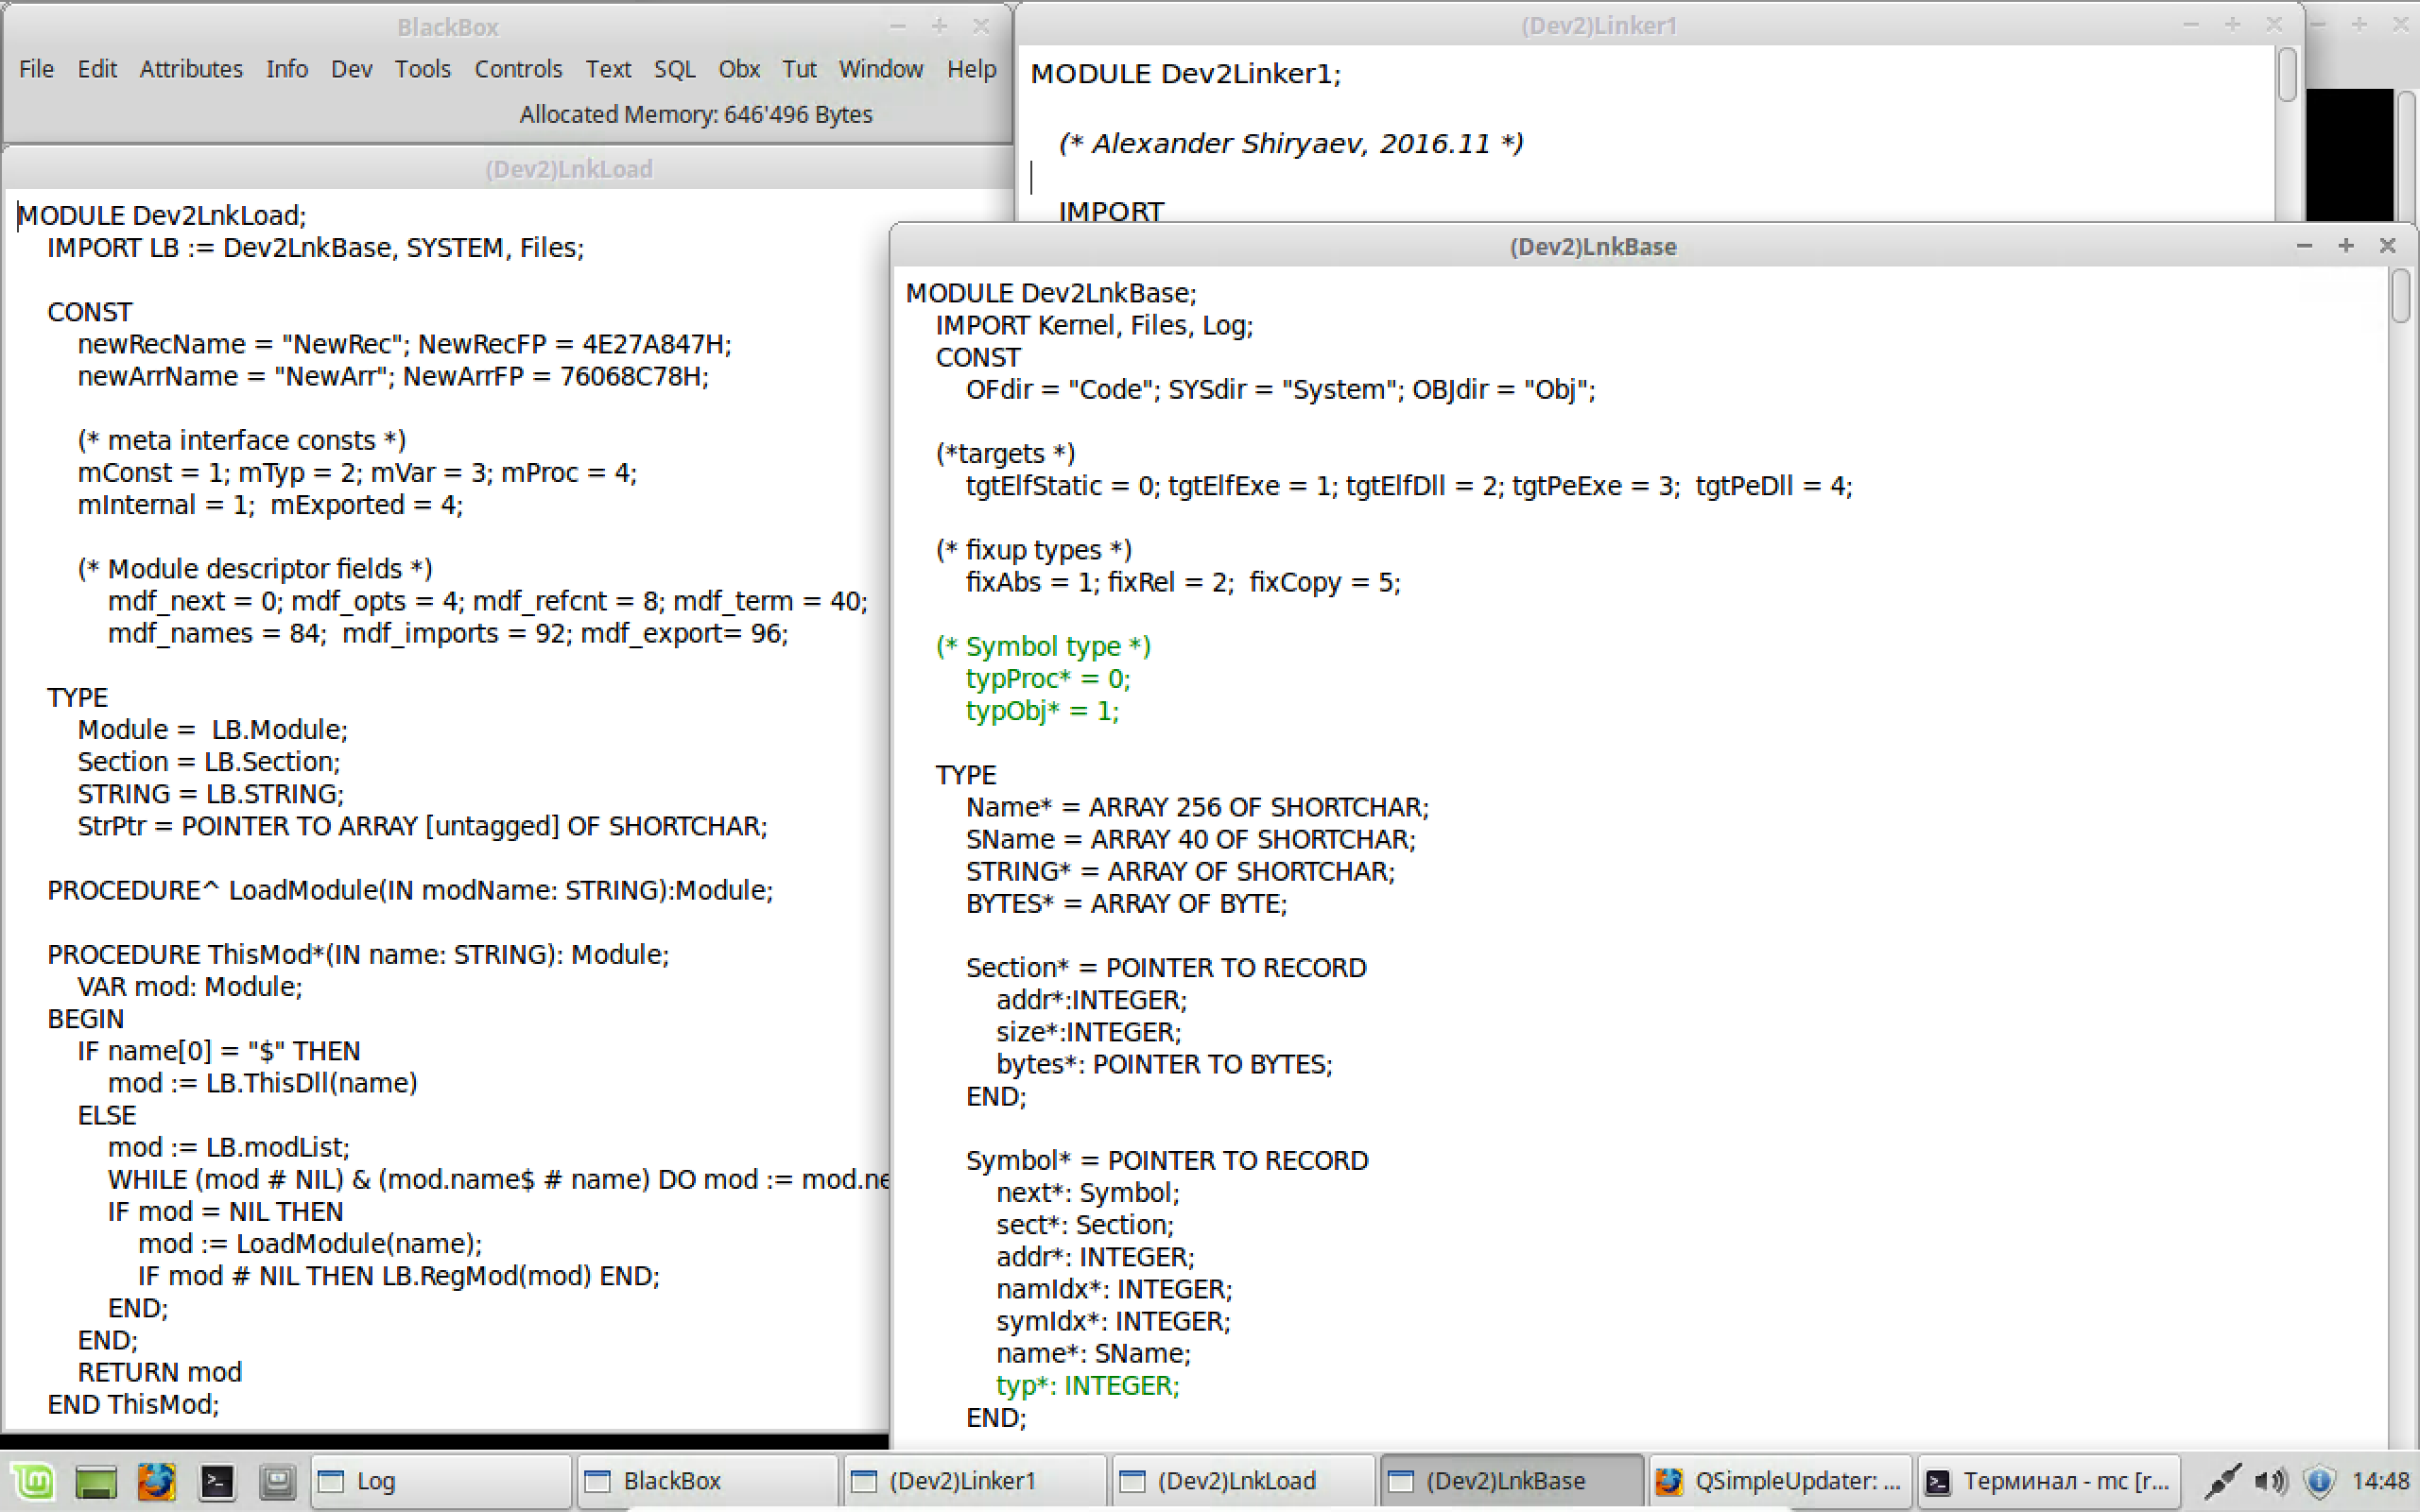Switch to the Терминал - mc taskbar item

pos(2048,1481)
